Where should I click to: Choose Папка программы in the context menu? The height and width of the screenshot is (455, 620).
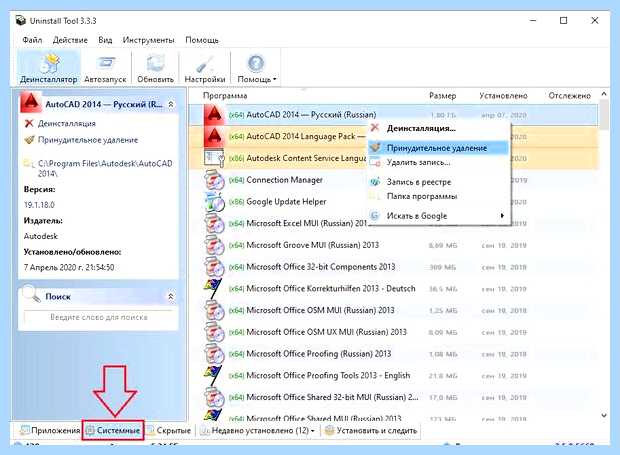click(x=438, y=196)
